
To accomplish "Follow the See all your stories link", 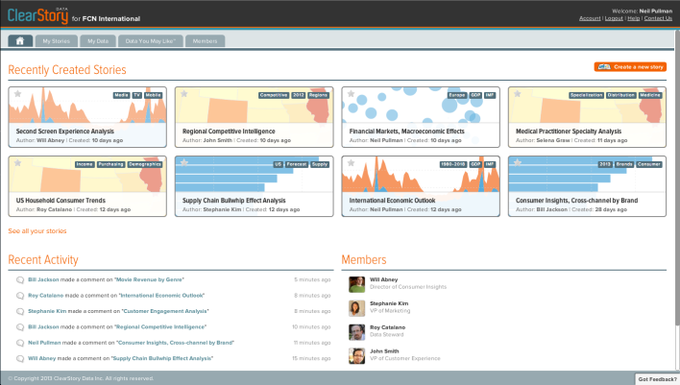I will click(37, 231).
